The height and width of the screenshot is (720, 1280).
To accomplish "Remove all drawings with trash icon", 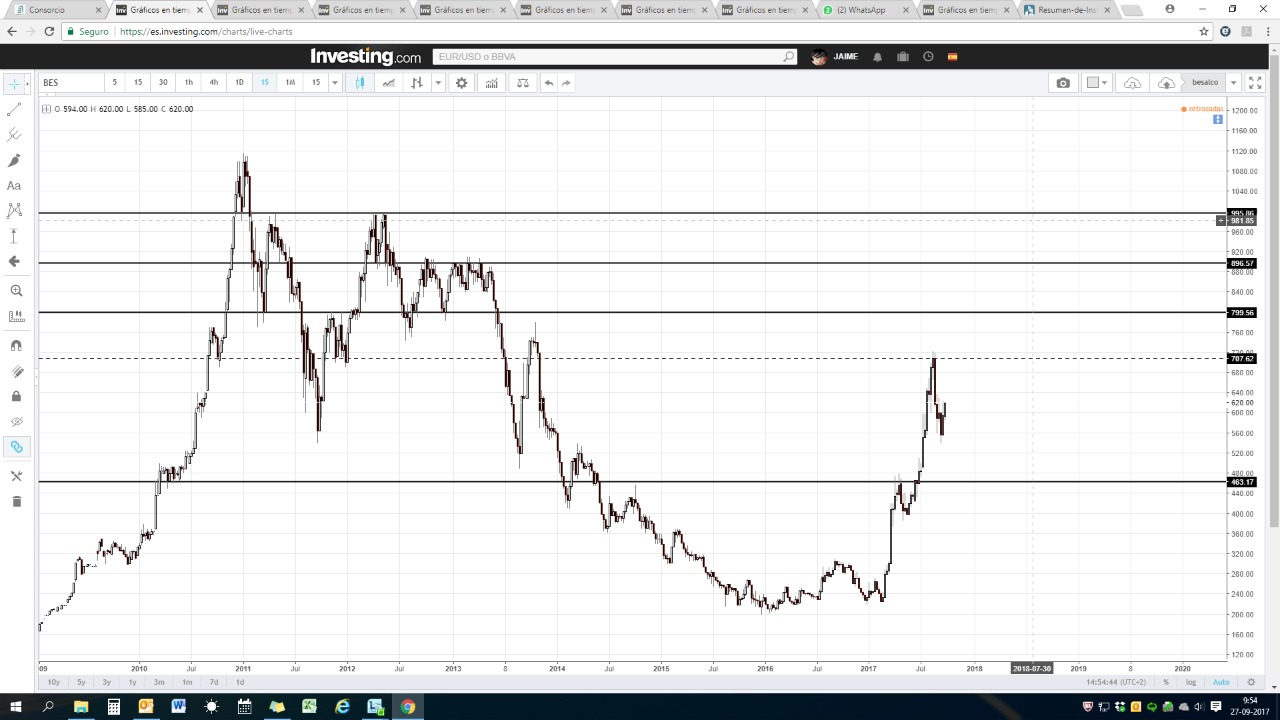I will (16, 501).
